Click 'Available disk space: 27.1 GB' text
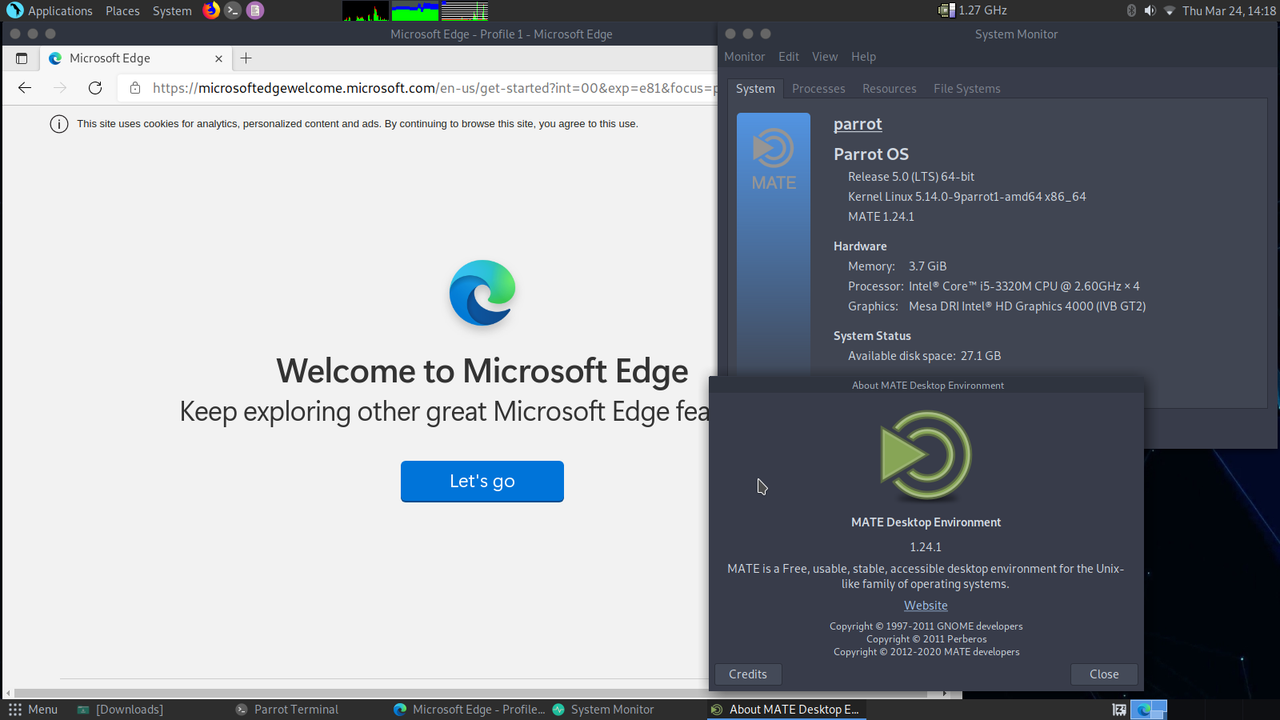 point(924,356)
